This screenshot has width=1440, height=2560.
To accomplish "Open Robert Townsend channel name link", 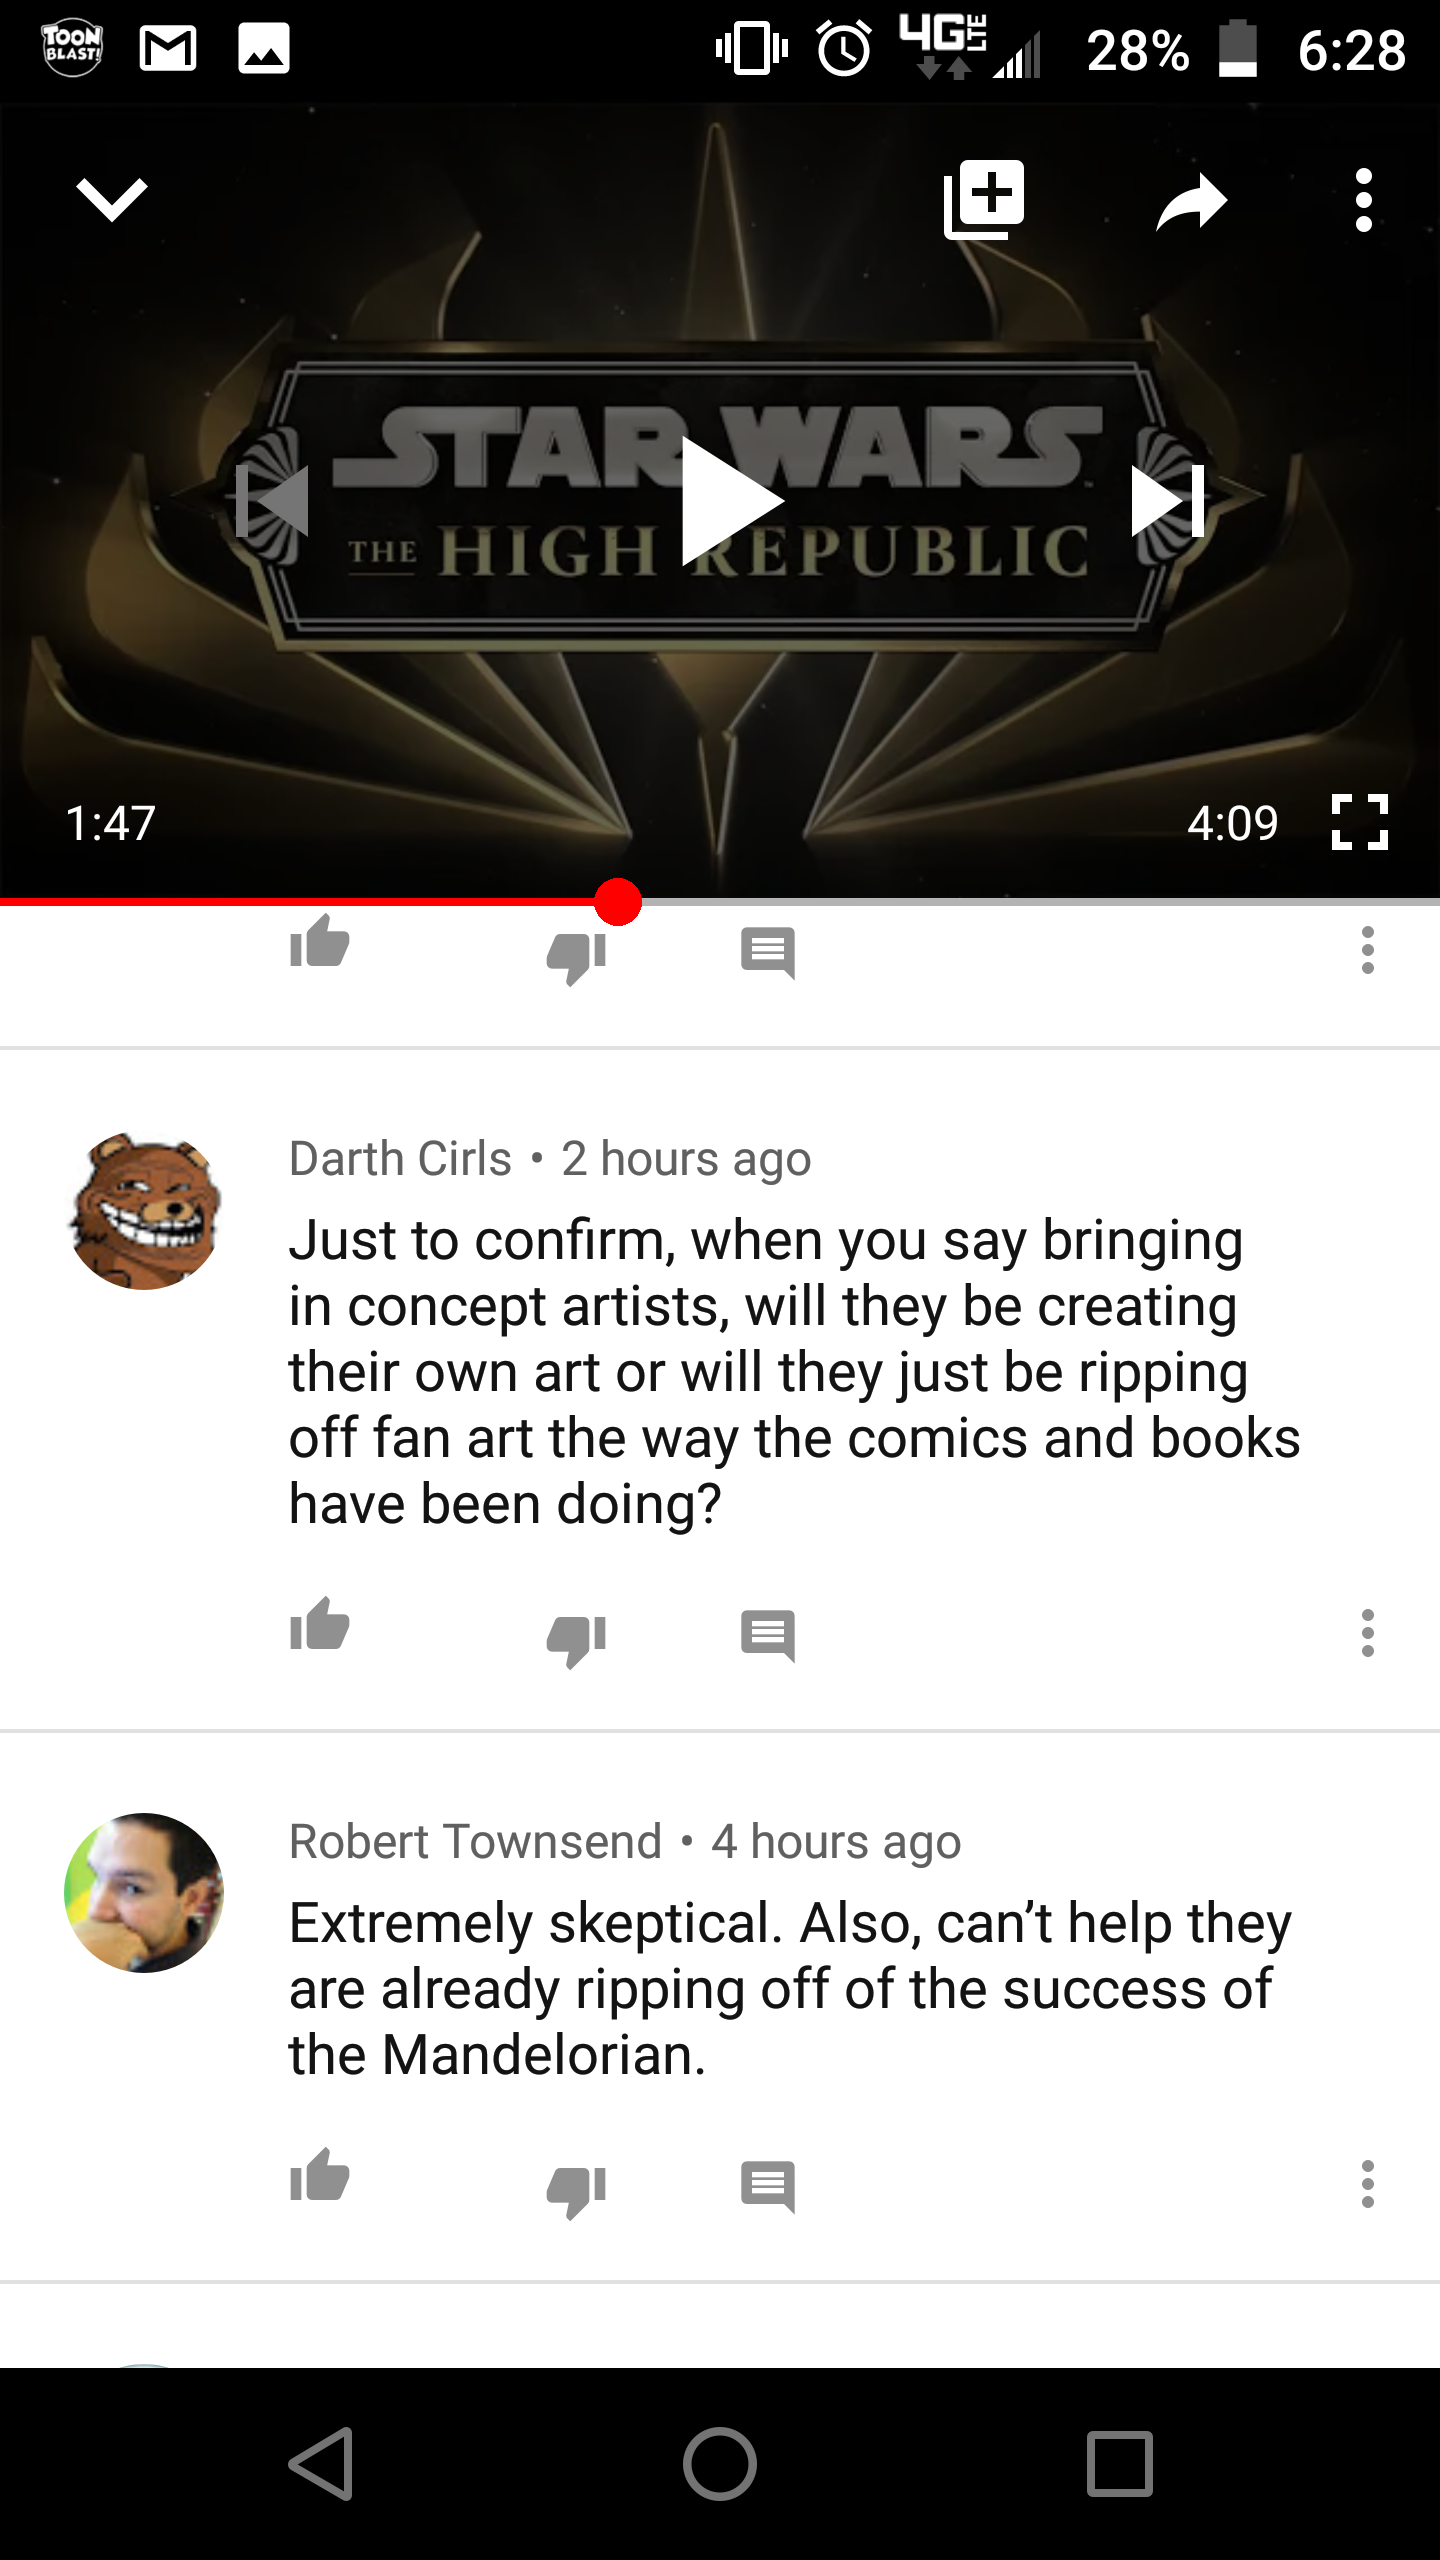I will tap(476, 1841).
